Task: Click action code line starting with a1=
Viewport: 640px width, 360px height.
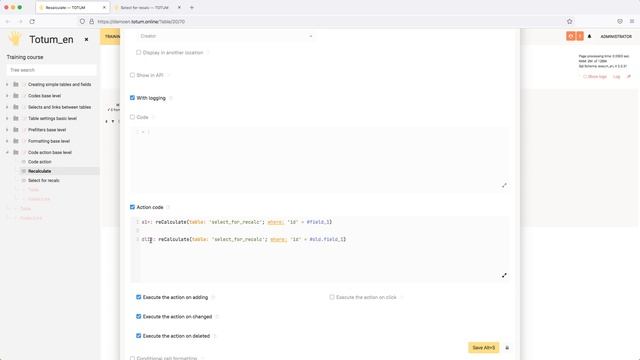Action: pyautogui.click(x=237, y=222)
